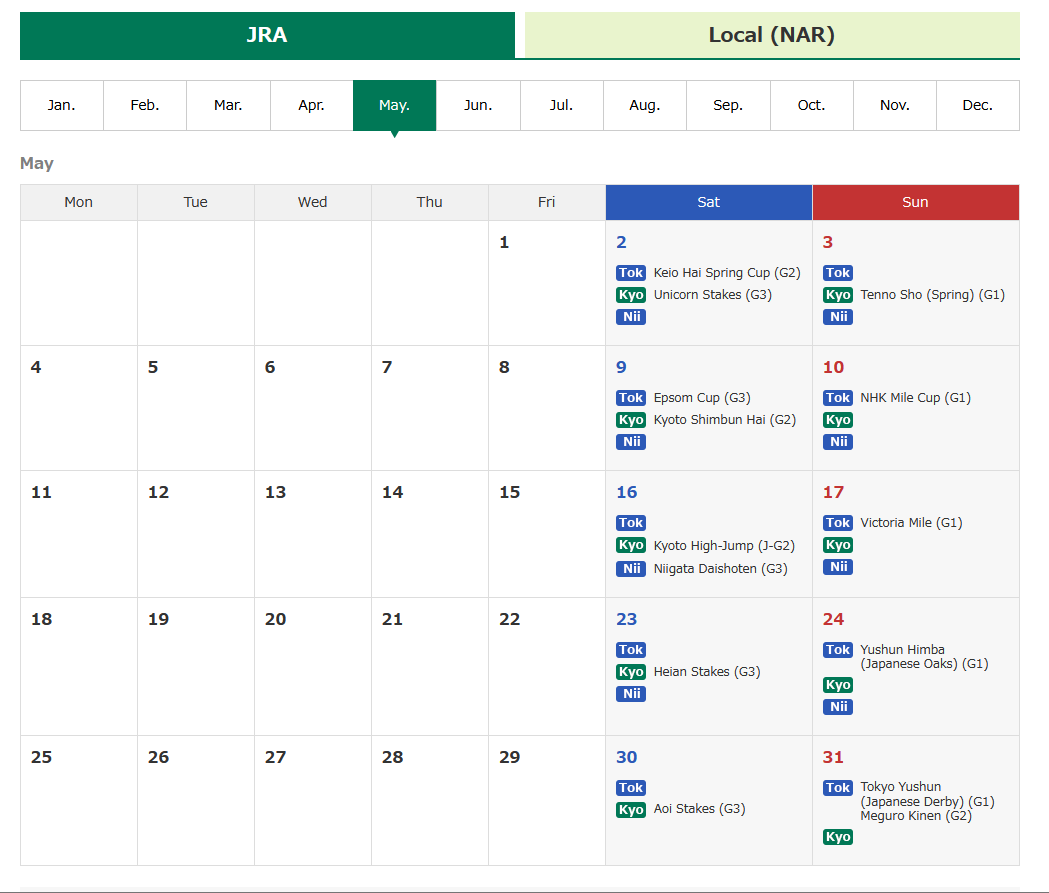Click Tok badge on May 17
Screen dimensions: 1049x893
838,523
